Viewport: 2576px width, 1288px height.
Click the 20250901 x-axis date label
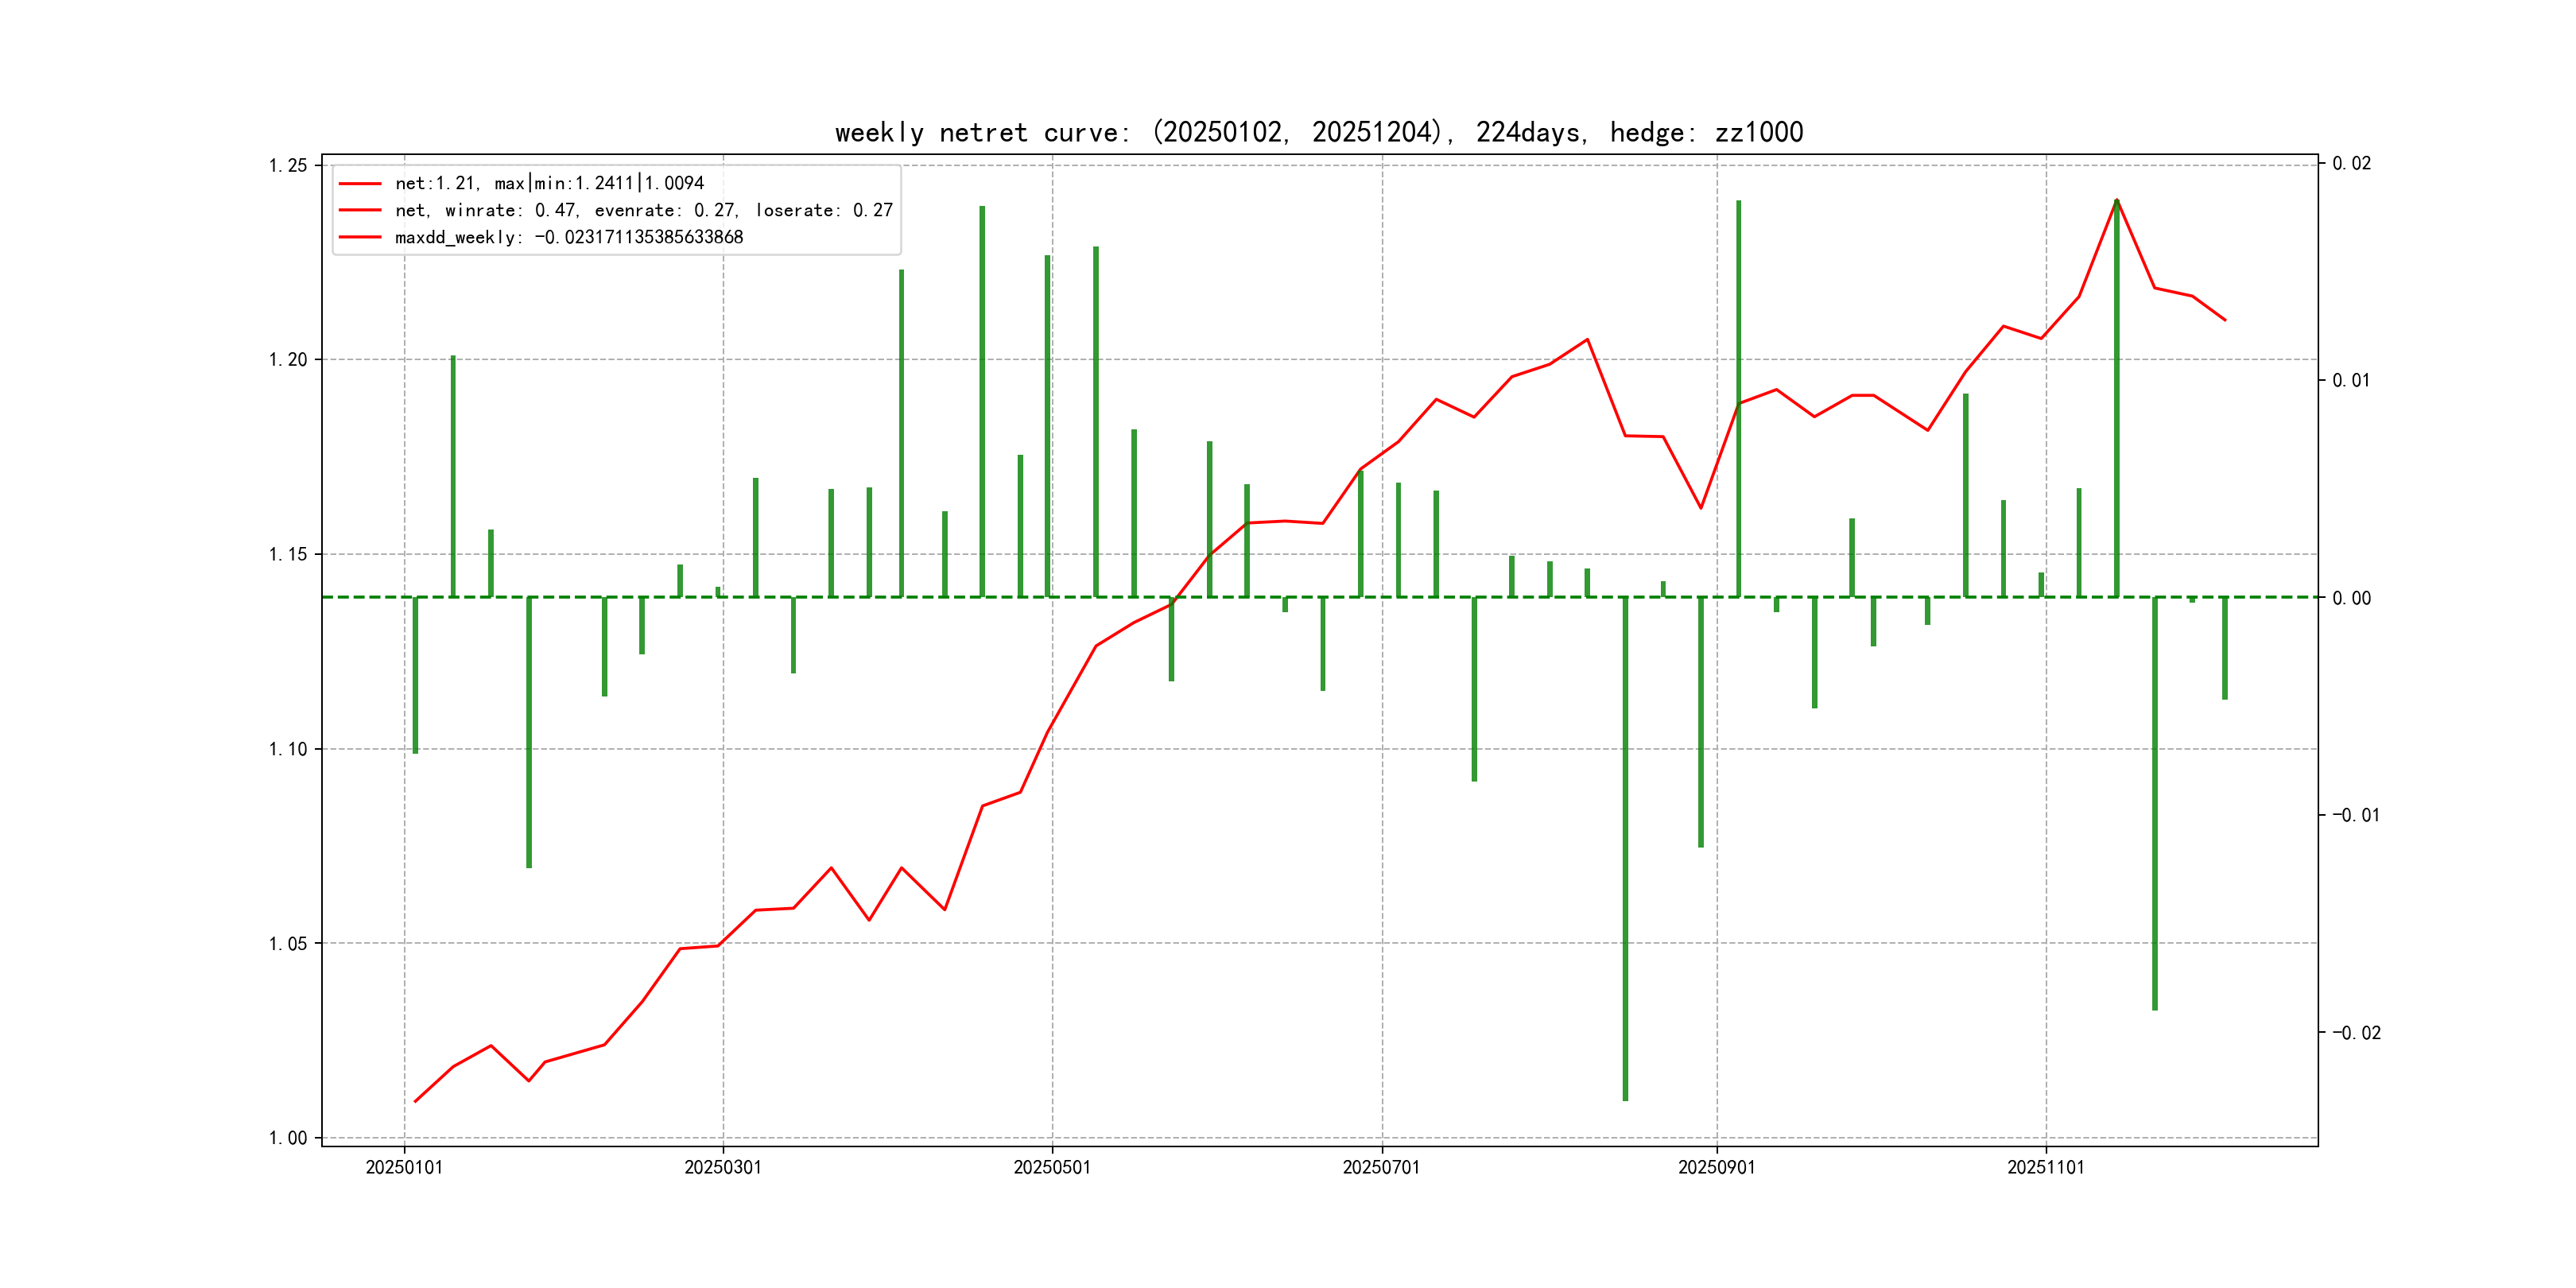point(1716,1167)
